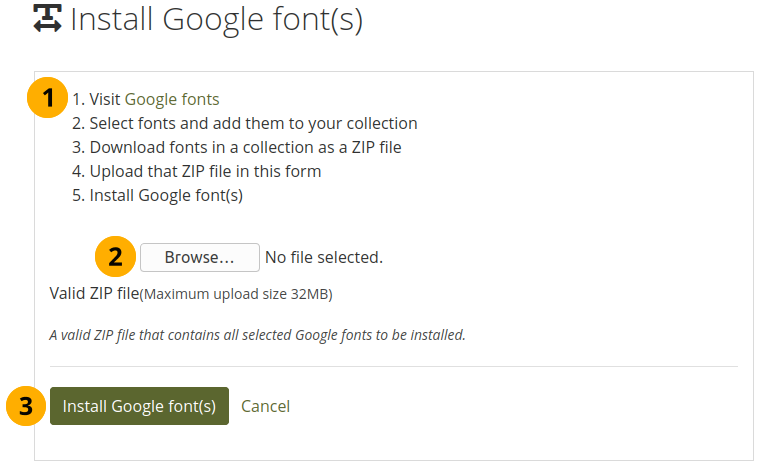Screen dimensions: 763x469
Task: Click the orange number 3 callout badge
Action: point(27,406)
